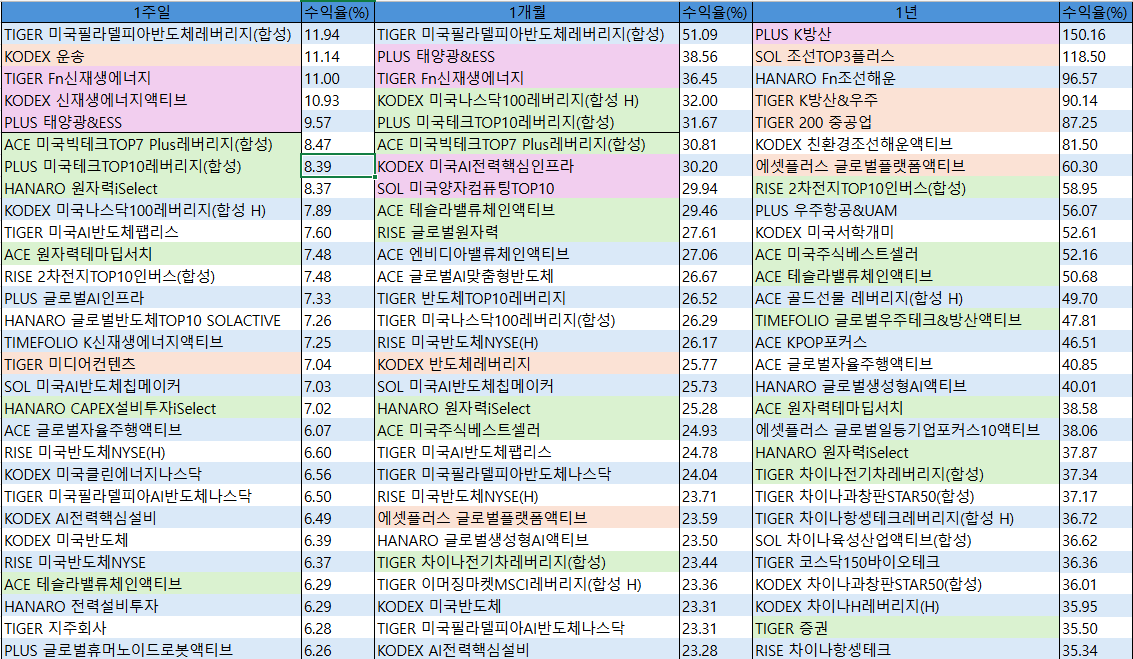Click the TIMEFOLIO K신재생에너지액티브 cell

tap(150, 343)
